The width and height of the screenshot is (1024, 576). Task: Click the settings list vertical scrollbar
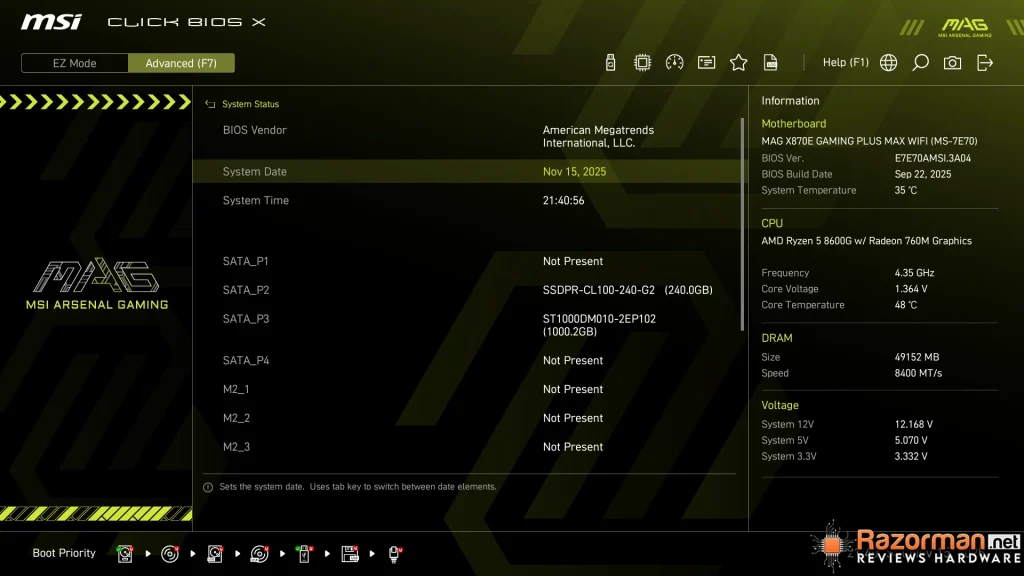click(742, 224)
